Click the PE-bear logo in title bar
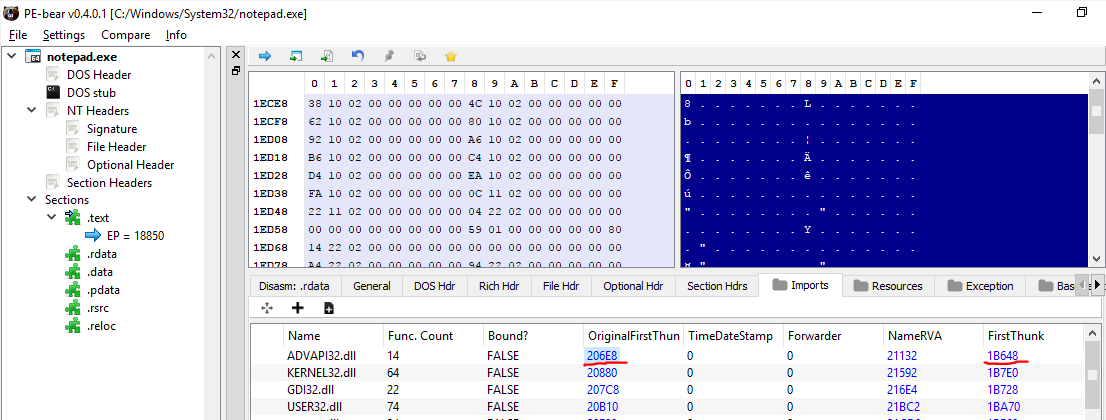Screen dimensions: 1106x420 point(11,13)
